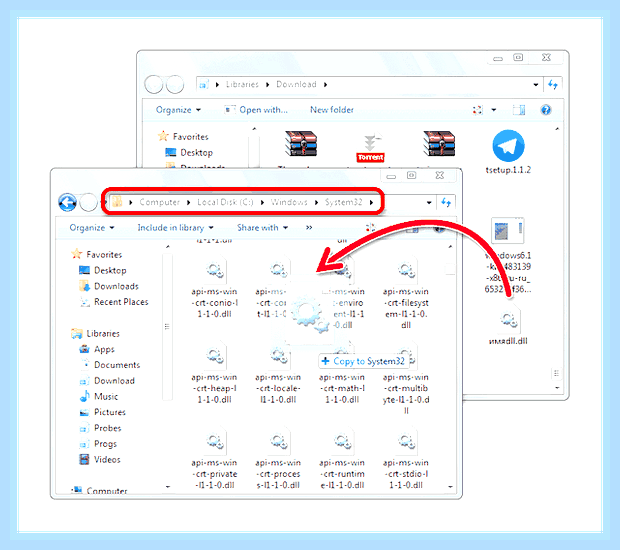620x550 pixels.
Task: Click Local Disk (C:) breadcrumb
Action: (x=225, y=202)
